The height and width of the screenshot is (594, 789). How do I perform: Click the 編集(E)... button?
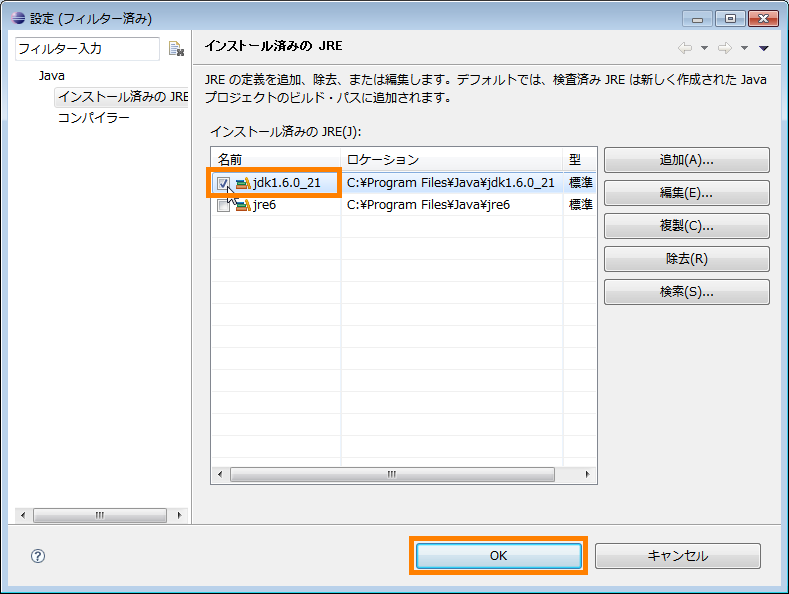[687, 193]
